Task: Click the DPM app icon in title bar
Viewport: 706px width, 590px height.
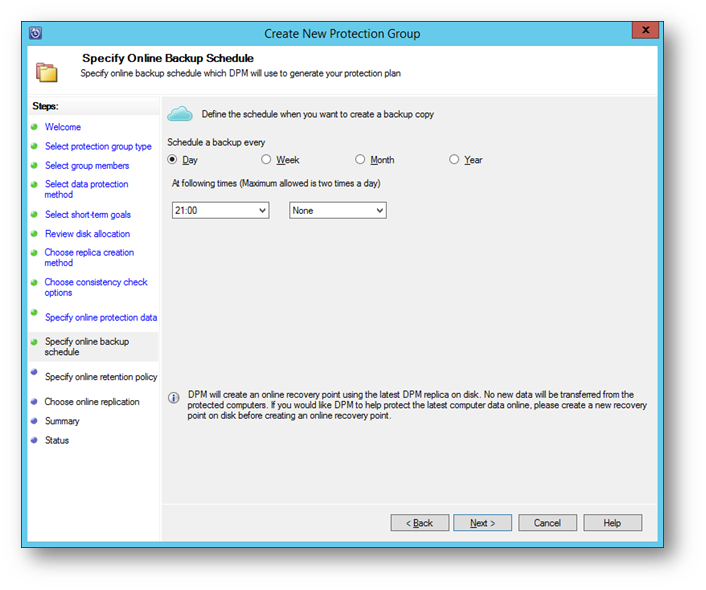Action: (x=36, y=33)
